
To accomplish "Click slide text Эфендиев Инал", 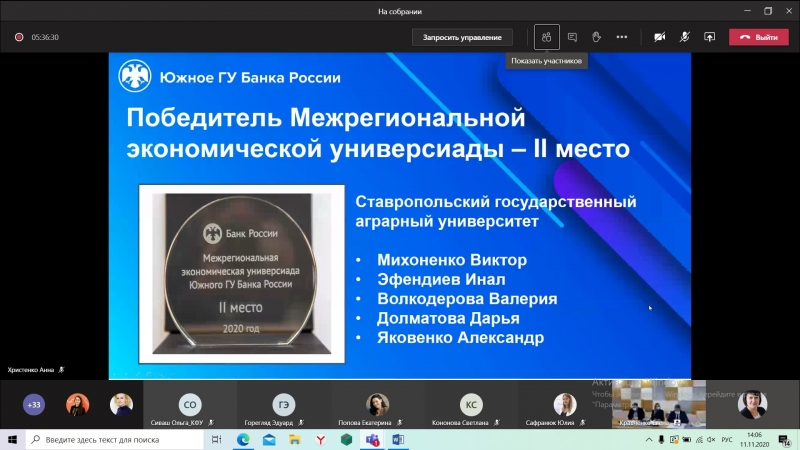I will (x=441, y=280).
